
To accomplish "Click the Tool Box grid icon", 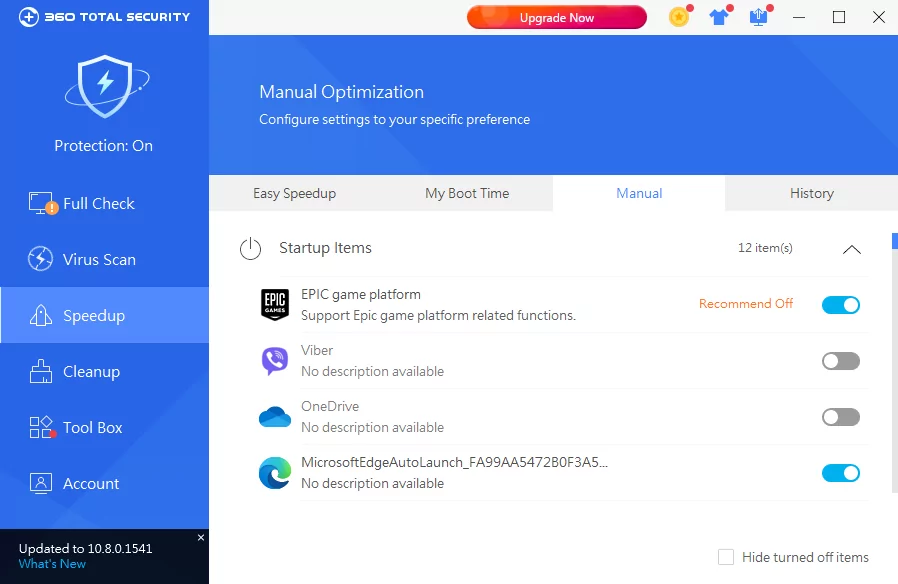I will [42, 427].
